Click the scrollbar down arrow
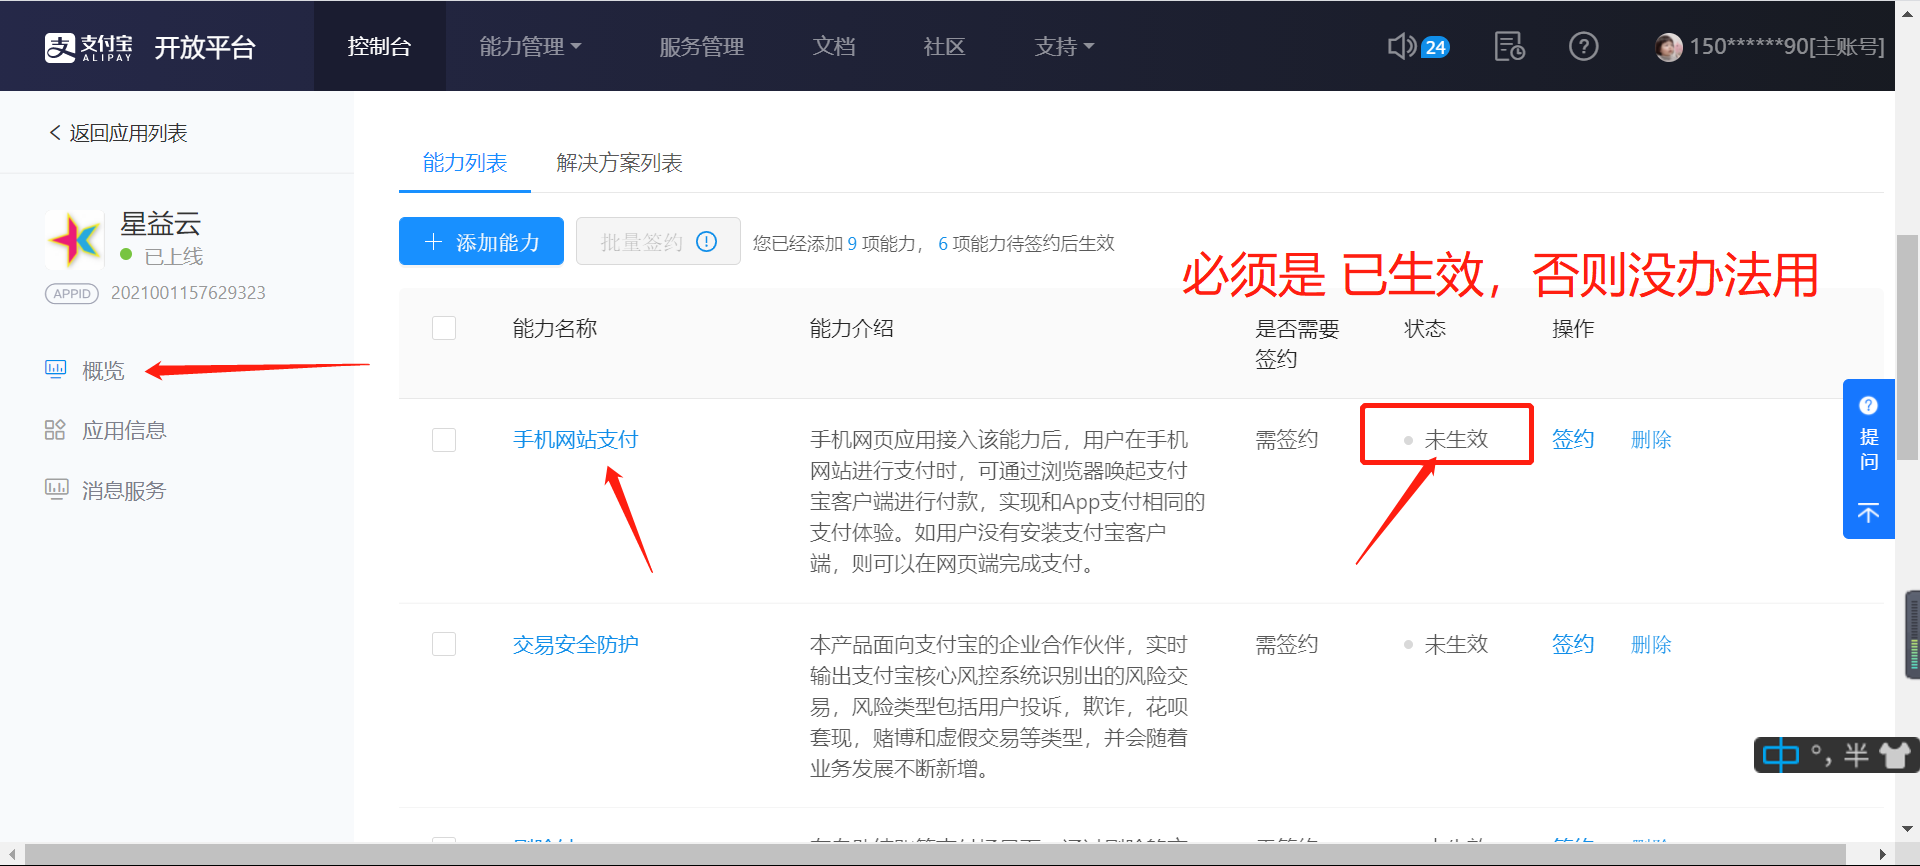The height and width of the screenshot is (866, 1920). pyautogui.click(x=1907, y=828)
